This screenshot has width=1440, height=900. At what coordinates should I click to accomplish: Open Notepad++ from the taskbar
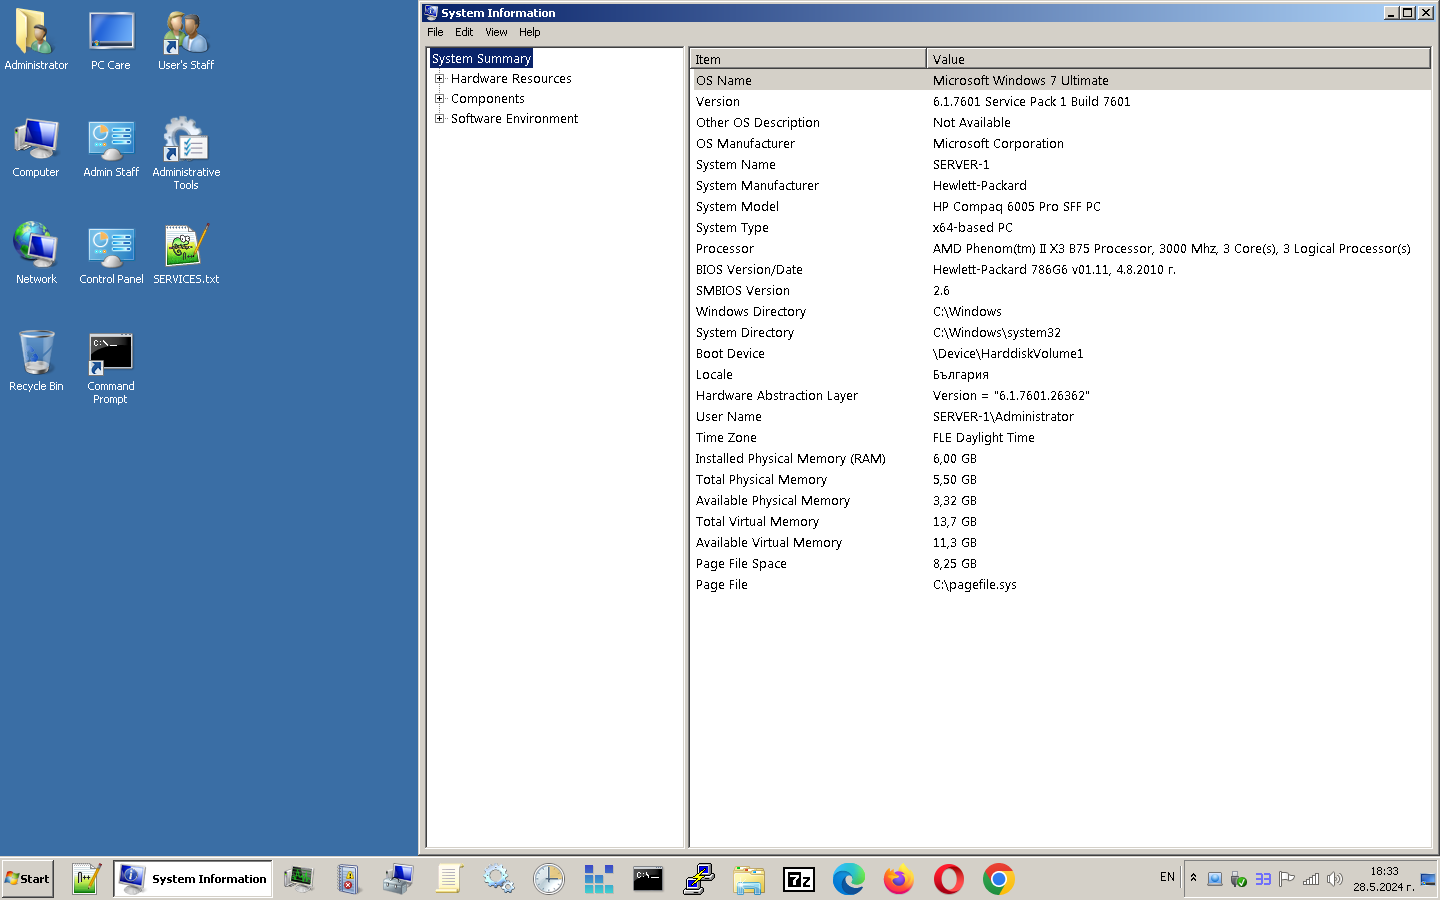pos(86,879)
